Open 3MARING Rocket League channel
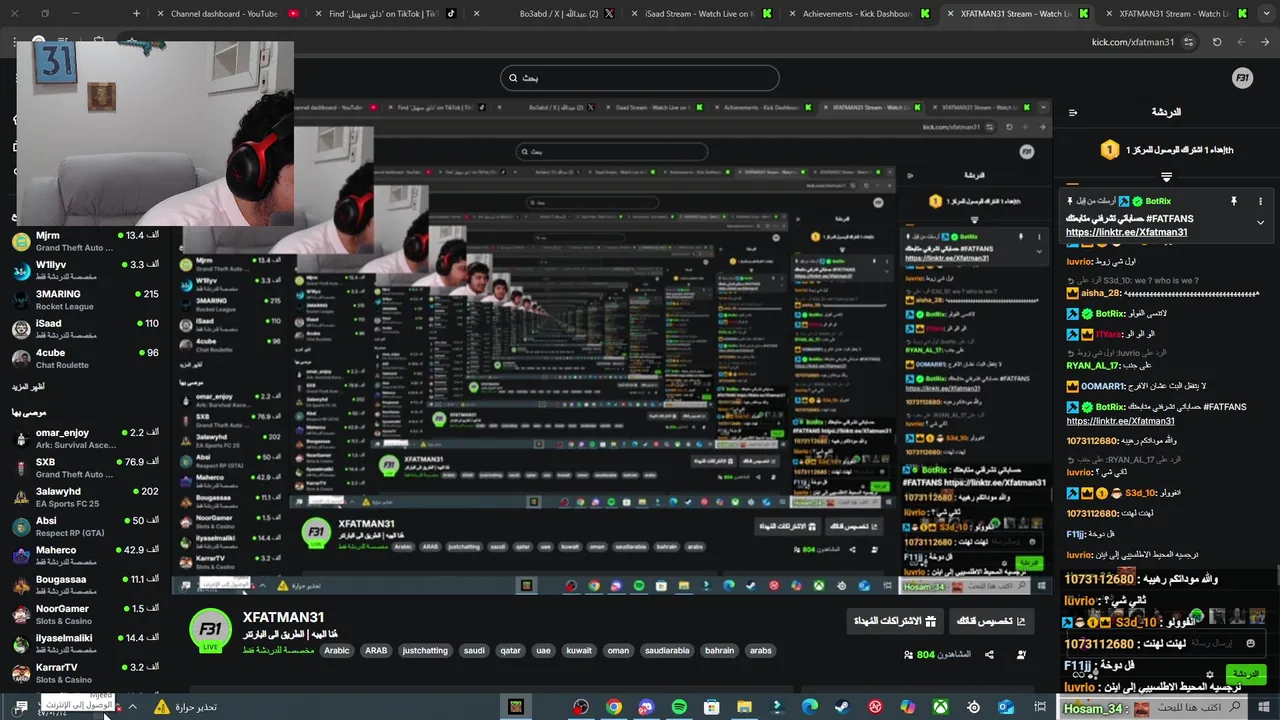This screenshot has width=1280, height=720. (x=85, y=300)
